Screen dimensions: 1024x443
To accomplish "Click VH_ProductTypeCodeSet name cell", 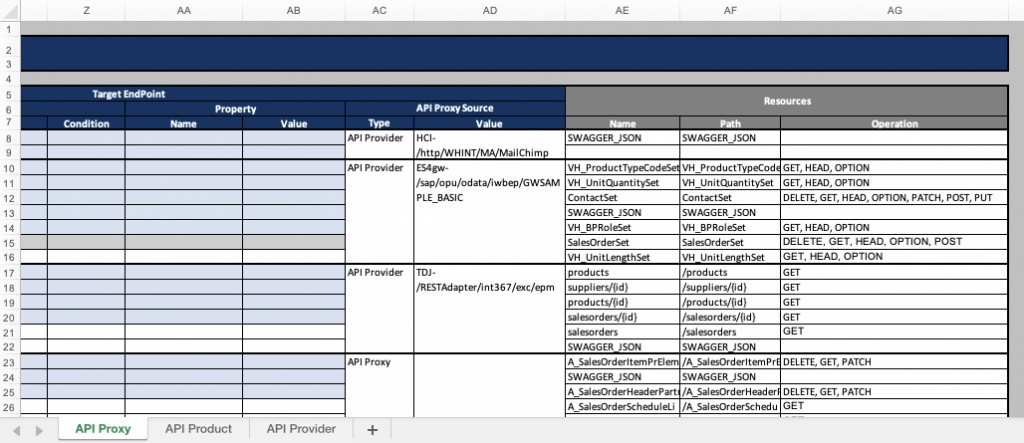I will point(622,168).
